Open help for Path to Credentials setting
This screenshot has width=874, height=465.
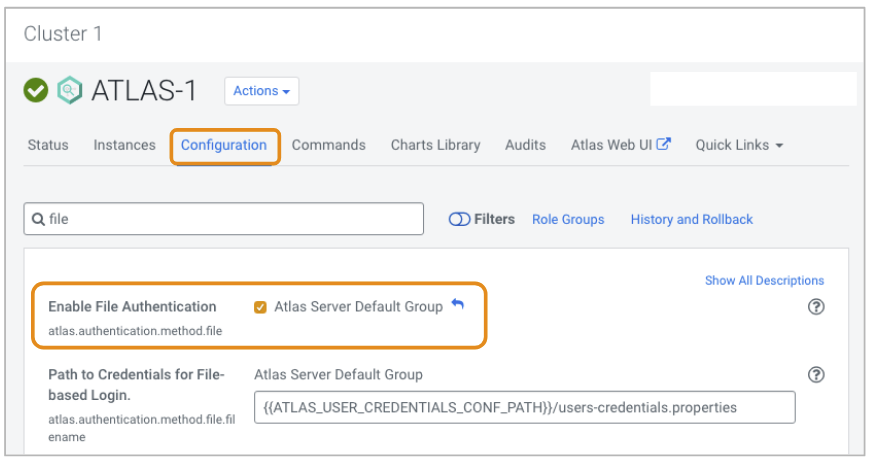pyautogui.click(x=816, y=375)
